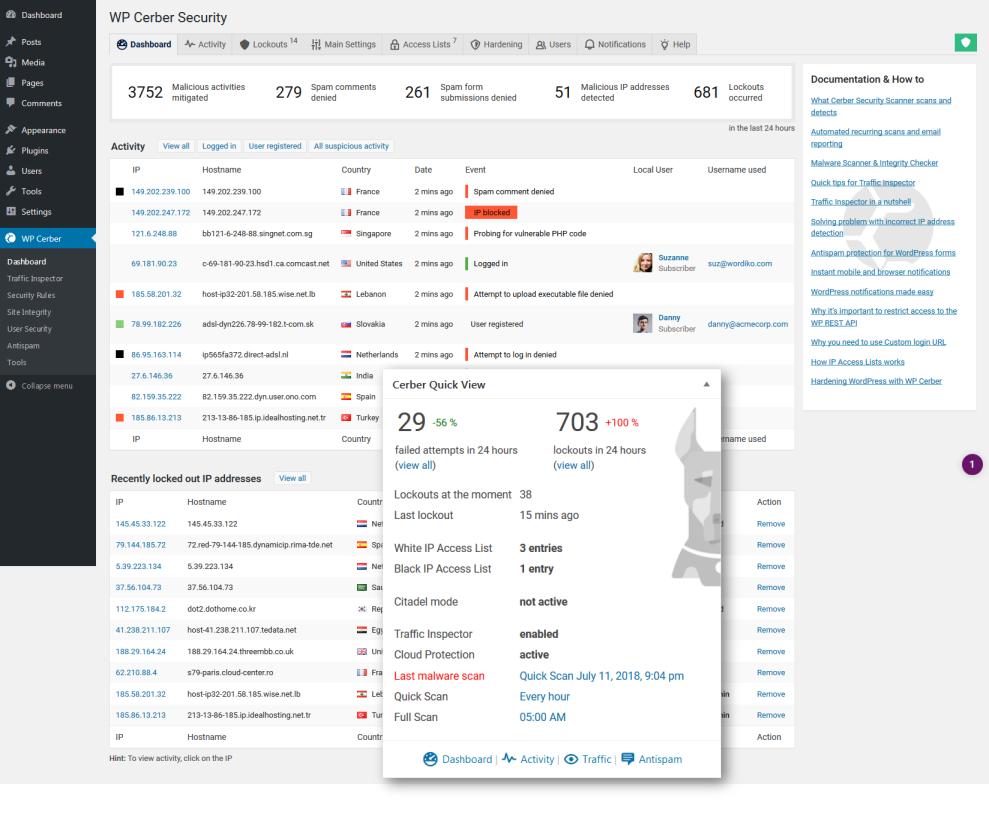Click username danny@acmecorp.com
Viewport: 989px width, 819px height.
point(747,324)
